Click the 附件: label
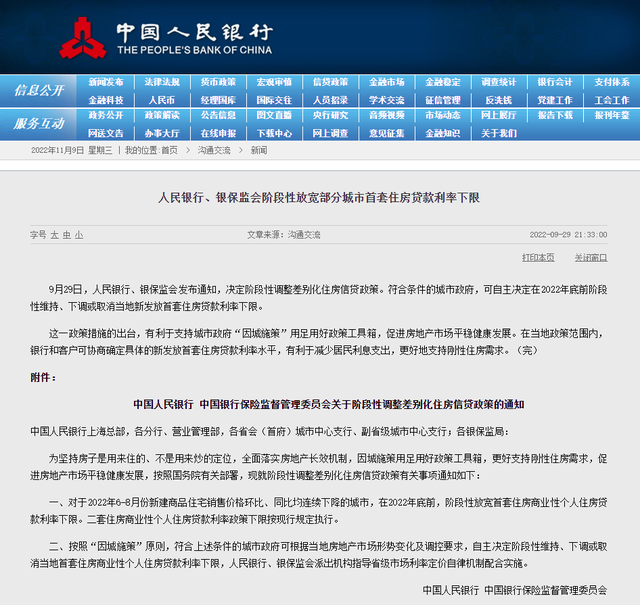 pyautogui.click(x=43, y=378)
